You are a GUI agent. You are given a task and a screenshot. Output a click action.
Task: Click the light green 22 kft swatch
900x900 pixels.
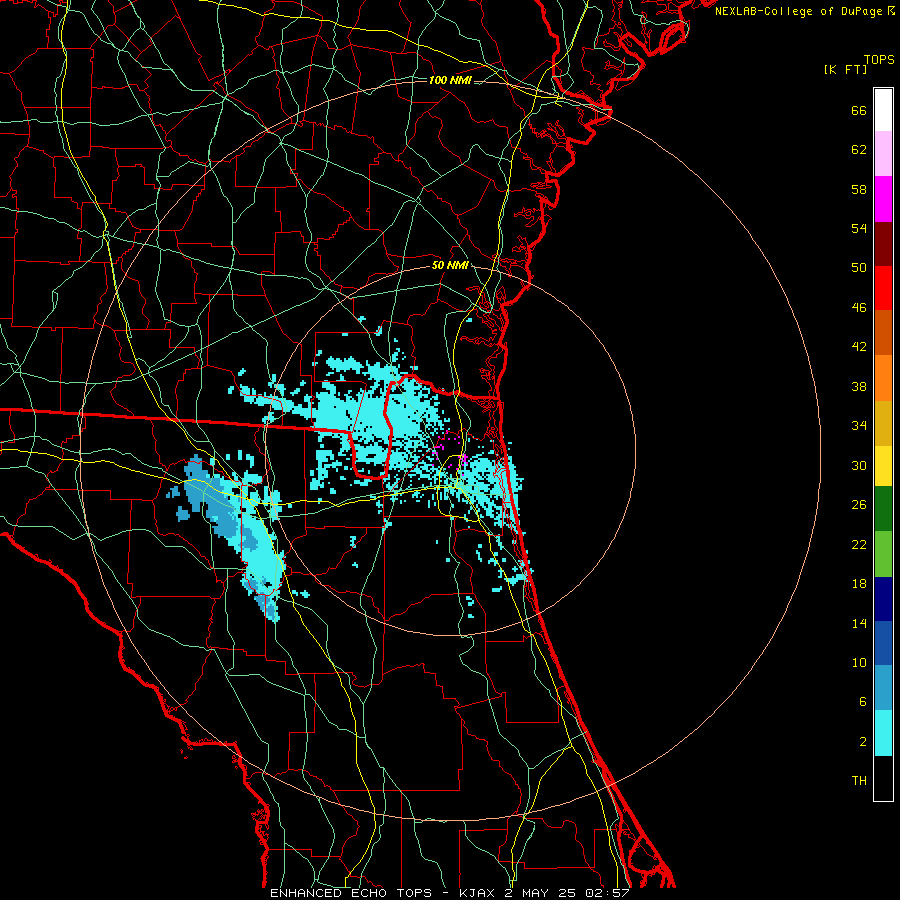[883, 554]
